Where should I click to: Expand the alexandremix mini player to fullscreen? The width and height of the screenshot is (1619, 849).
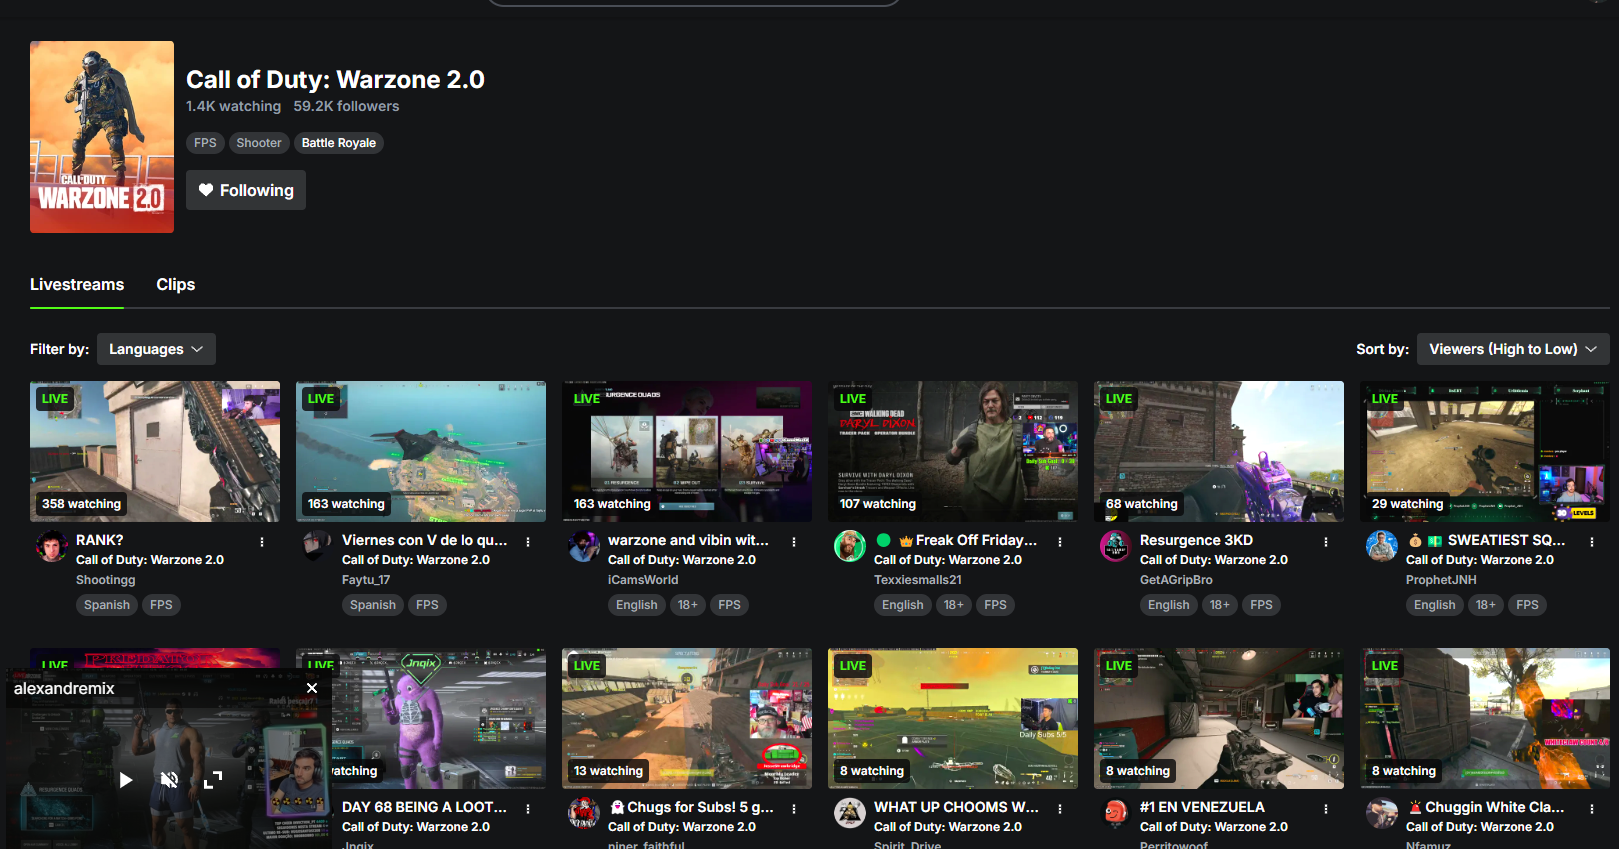213,780
